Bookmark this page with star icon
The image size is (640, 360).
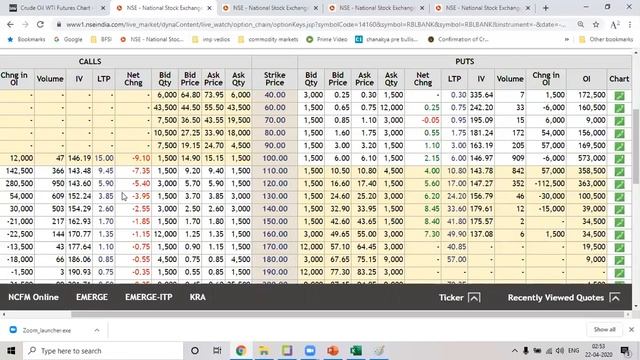point(596,24)
